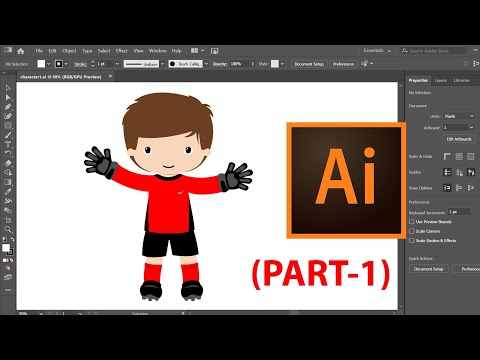The height and width of the screenshot is (360, 480).
Task: Select the Direct Selection tool
Action: pyautogui.click(x=8, y=98)
